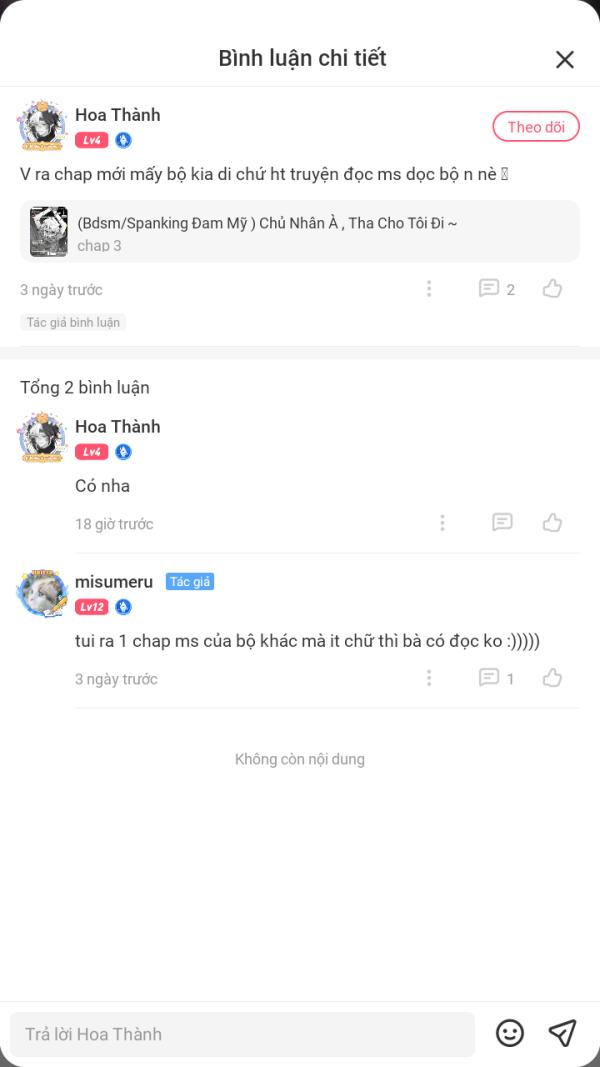Click Lv12 badge under misumeru
This screenshot has height=1067, width=600.
92,607
